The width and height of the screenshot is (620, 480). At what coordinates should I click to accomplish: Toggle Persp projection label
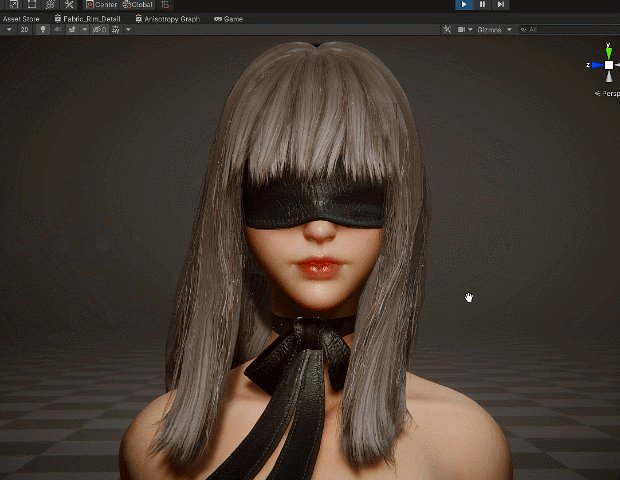pos(608,94)
